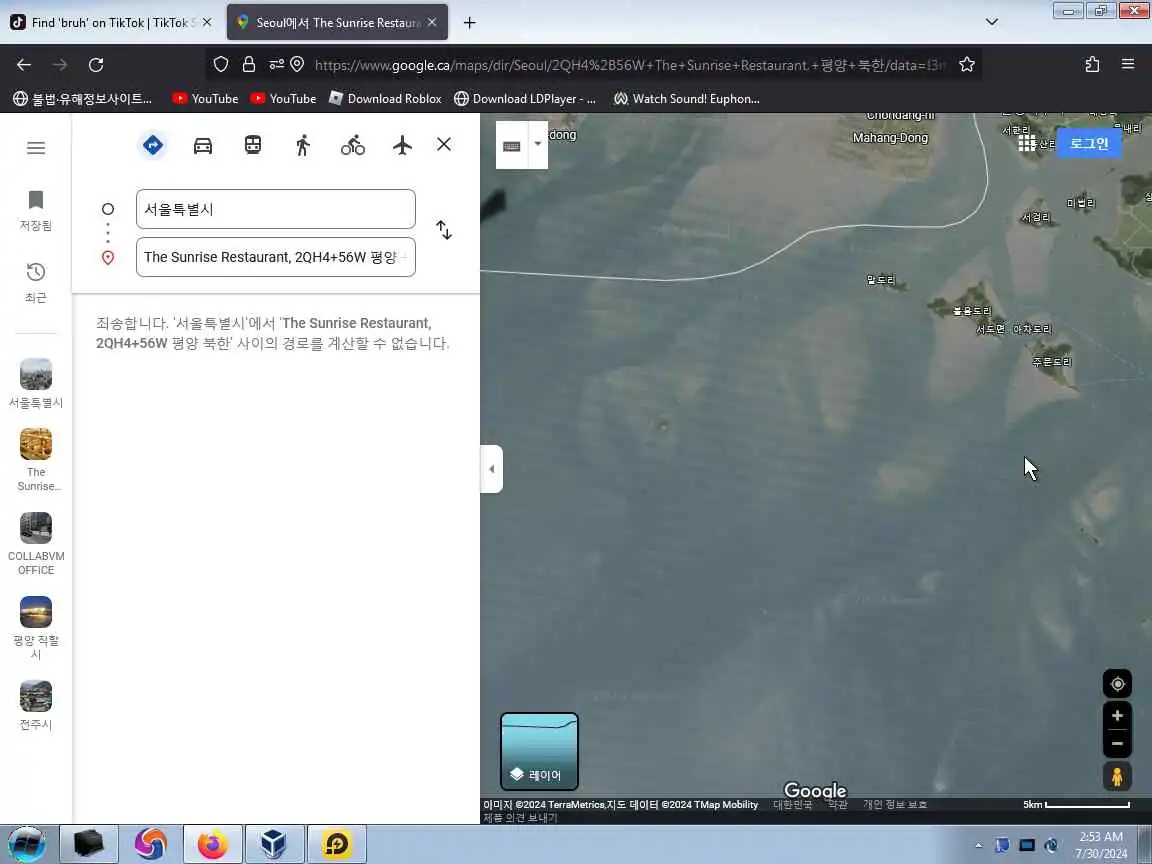
Task: Click the 로그인 sign-in button
Action: click(1089, 143)
